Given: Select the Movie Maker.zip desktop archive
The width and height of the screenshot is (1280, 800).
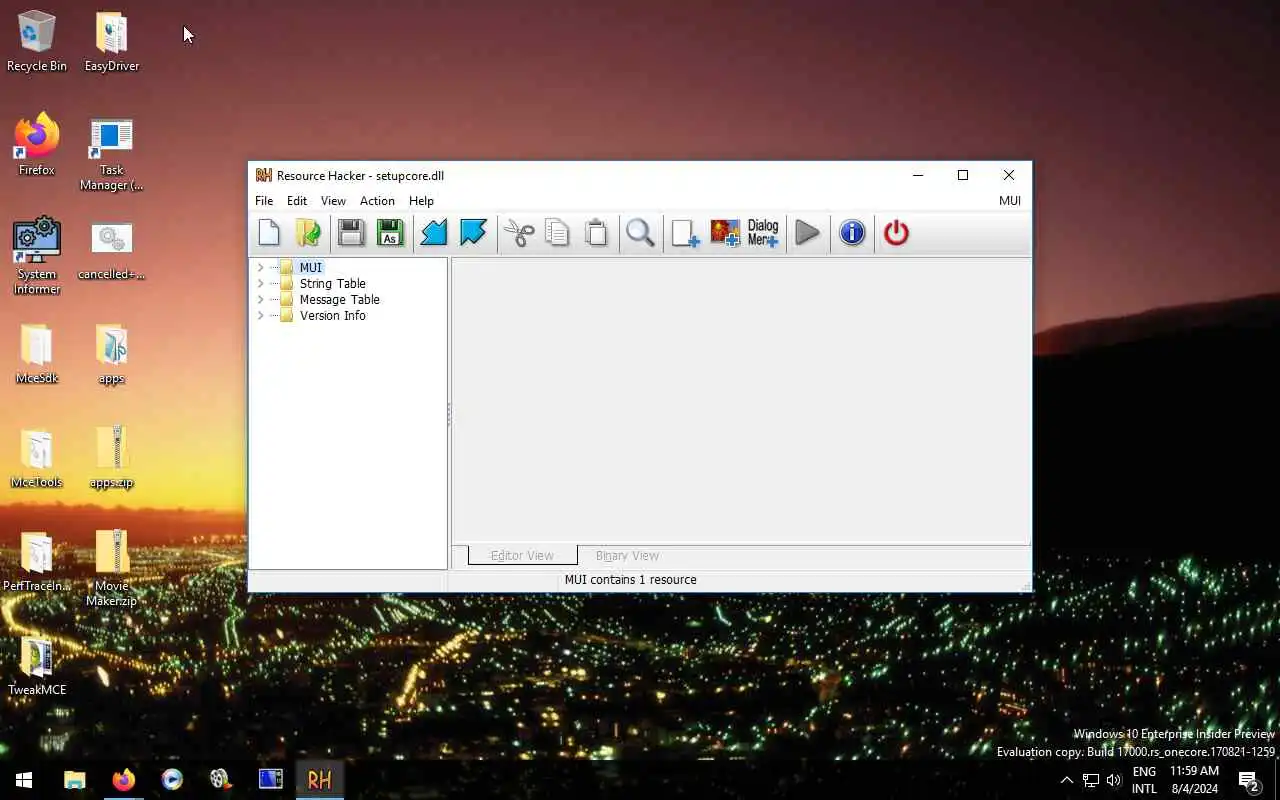Looking at the screenshot, I should point(111,568).
